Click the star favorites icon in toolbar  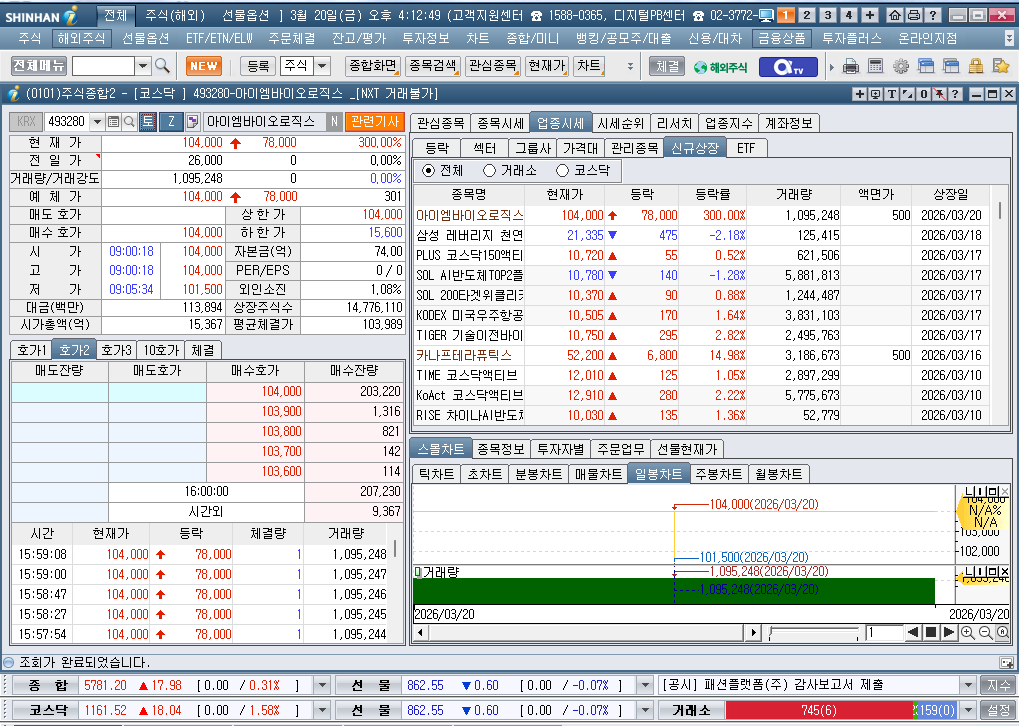(x=1001, y=66)
